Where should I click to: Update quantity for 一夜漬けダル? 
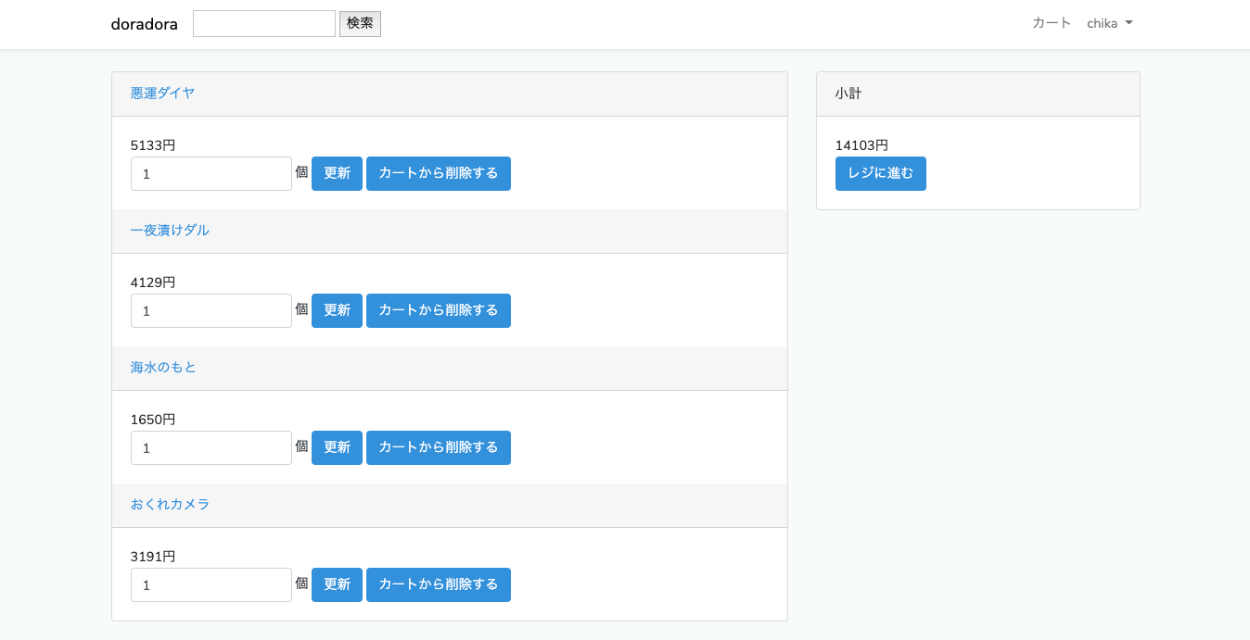coord(337,311)
